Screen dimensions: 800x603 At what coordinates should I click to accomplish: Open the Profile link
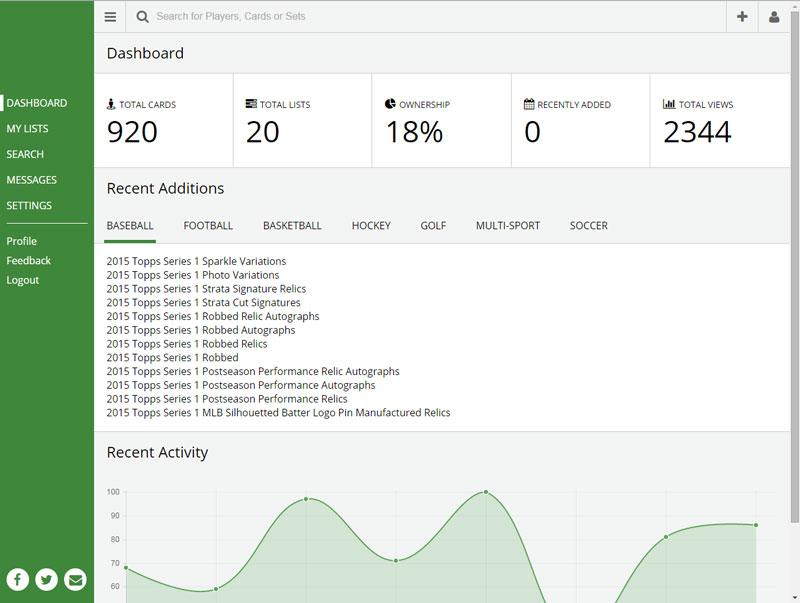(x=21, y=241)
